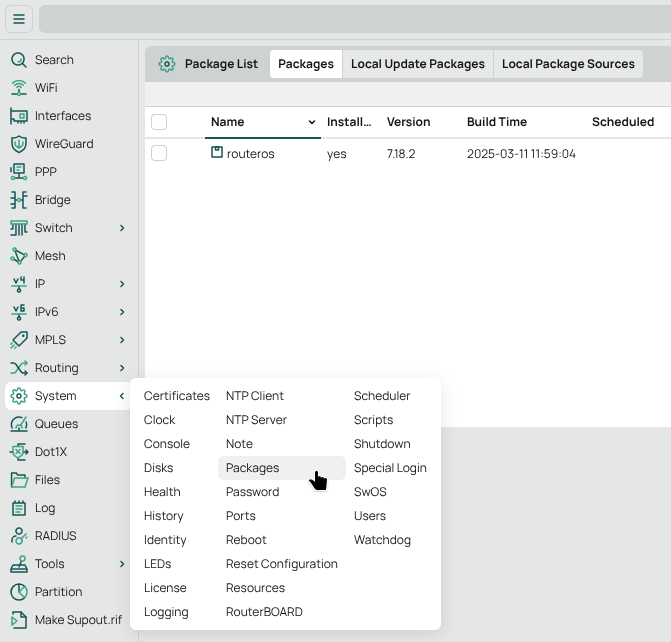Click the WiFi antenna icon
The height and width of the screenshot is (642, 671).
point(19,88)
